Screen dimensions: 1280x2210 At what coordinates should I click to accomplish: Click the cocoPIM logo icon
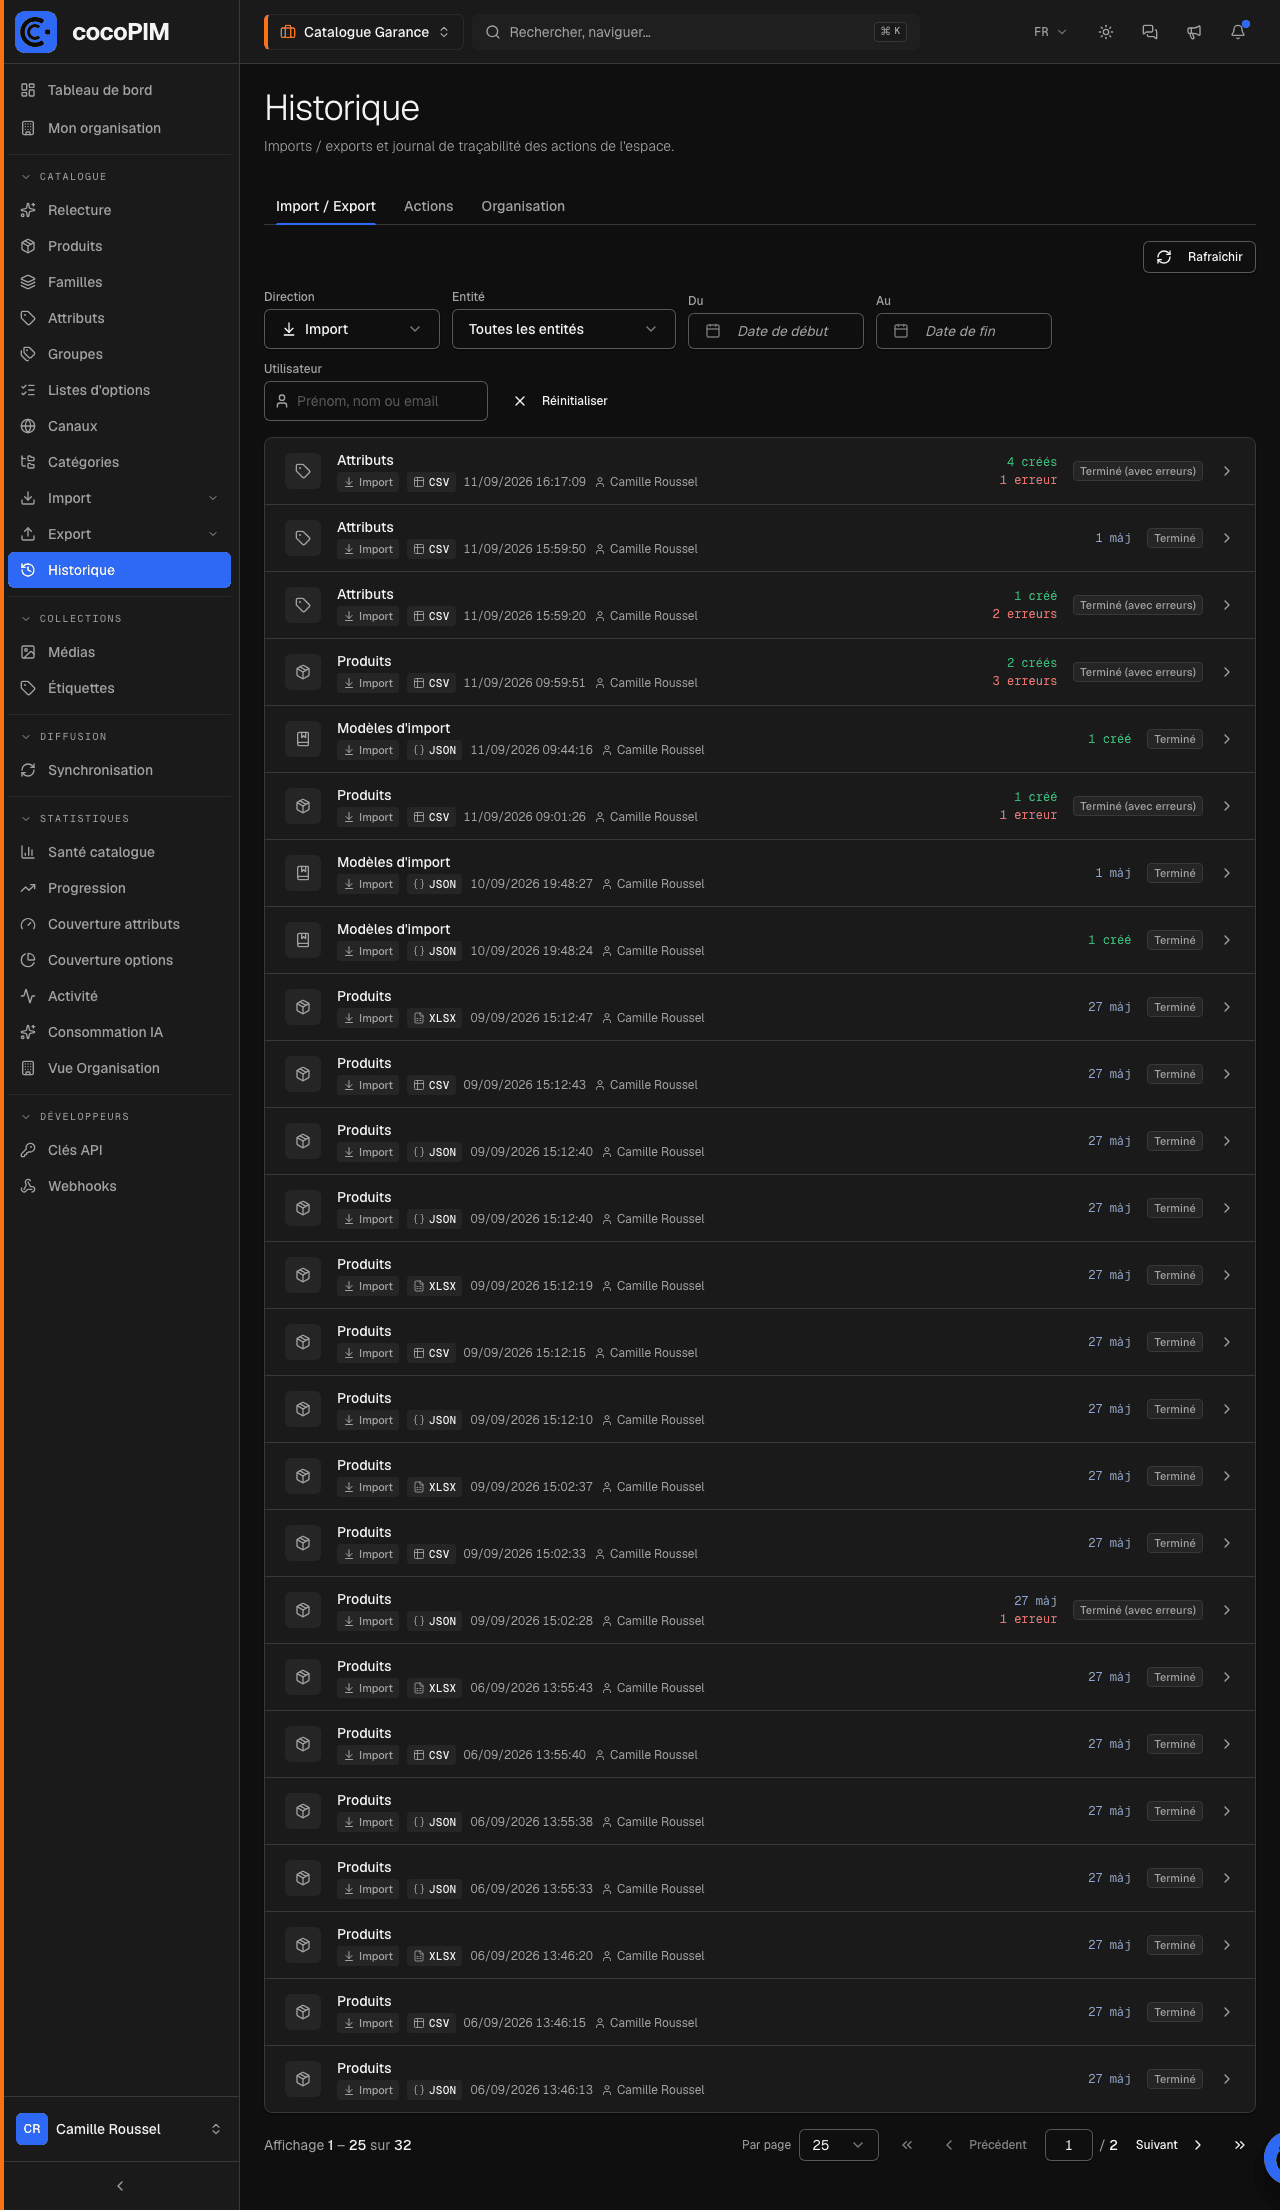tap(36, 32)
